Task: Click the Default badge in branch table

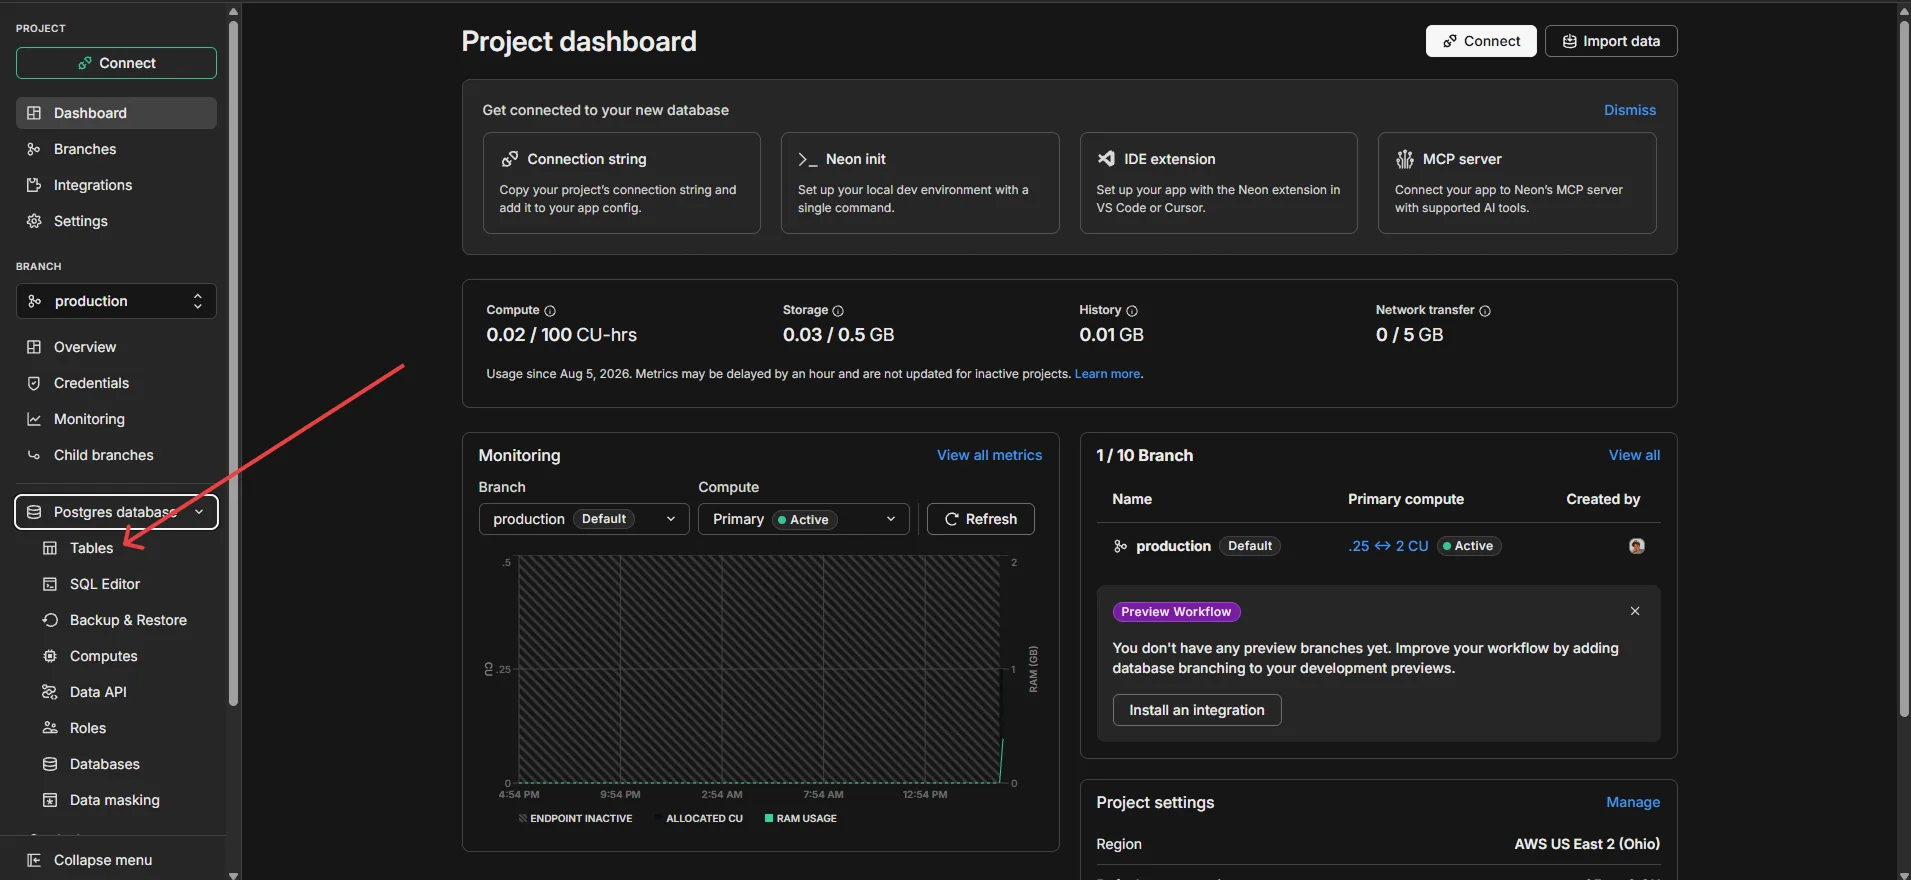Action: [1250, 546]
